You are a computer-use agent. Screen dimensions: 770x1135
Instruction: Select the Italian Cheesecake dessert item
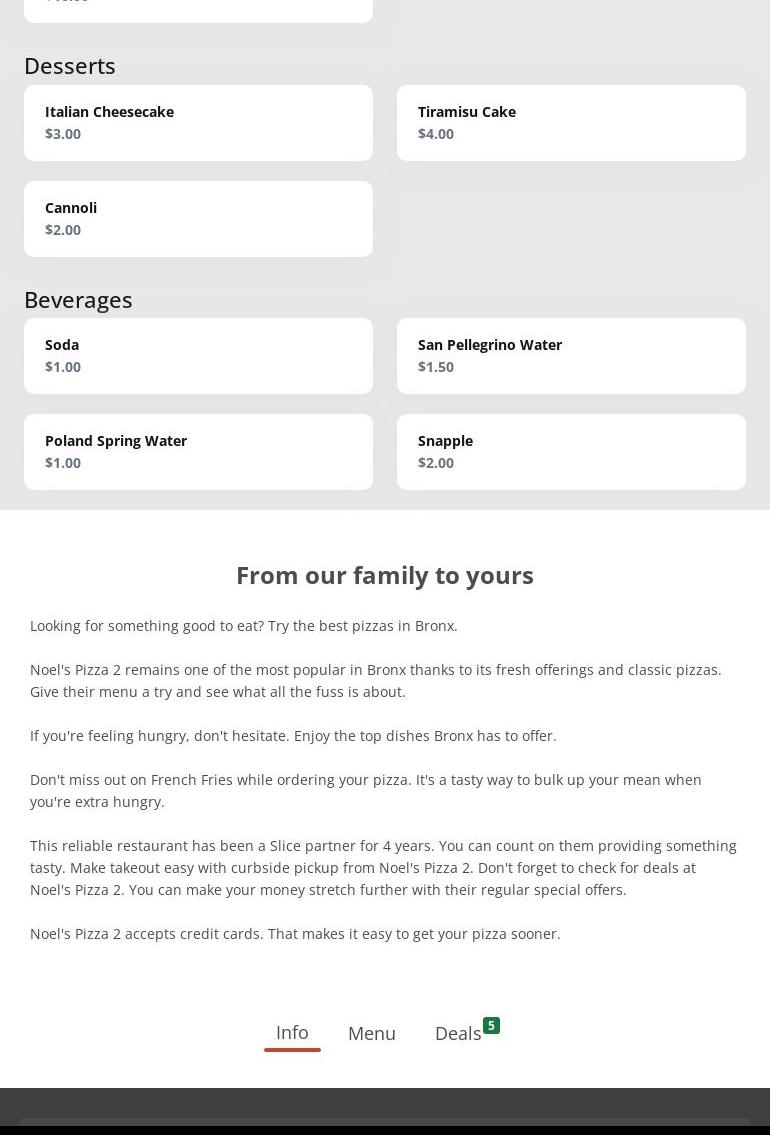(x=198, y=123)
